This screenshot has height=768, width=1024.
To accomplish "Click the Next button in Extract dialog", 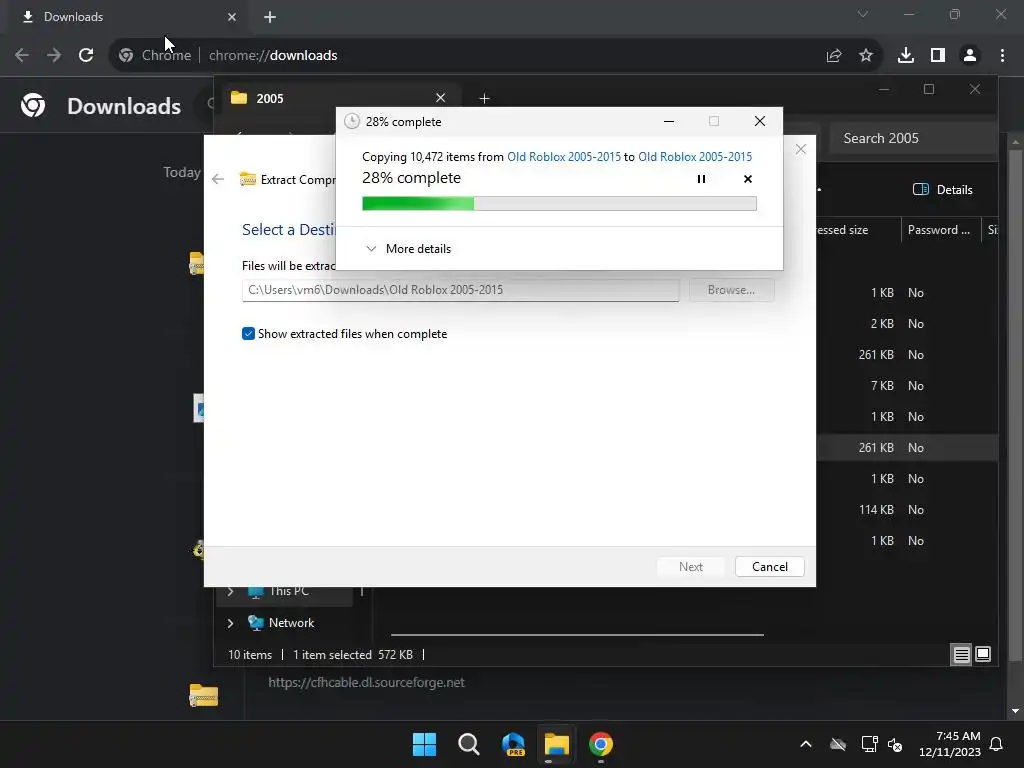I will coord(690,567).
